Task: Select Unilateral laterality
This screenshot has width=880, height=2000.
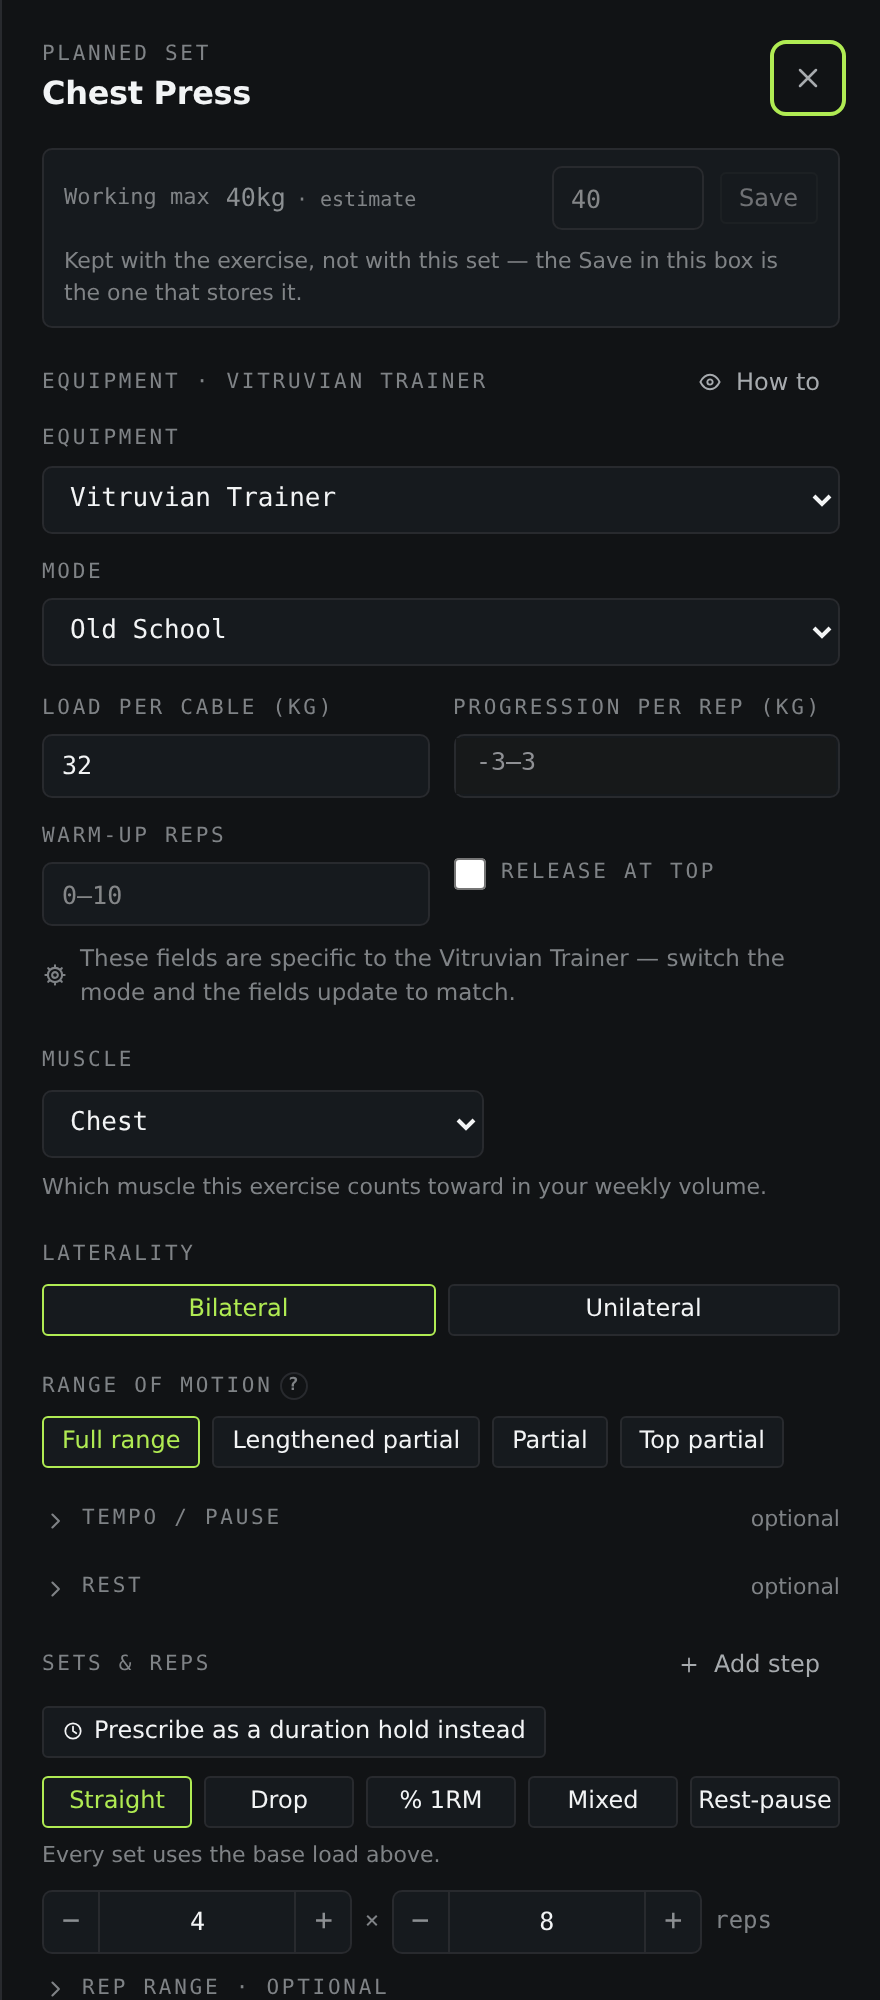Action: pyautogui.click(x=644, y=1309)
